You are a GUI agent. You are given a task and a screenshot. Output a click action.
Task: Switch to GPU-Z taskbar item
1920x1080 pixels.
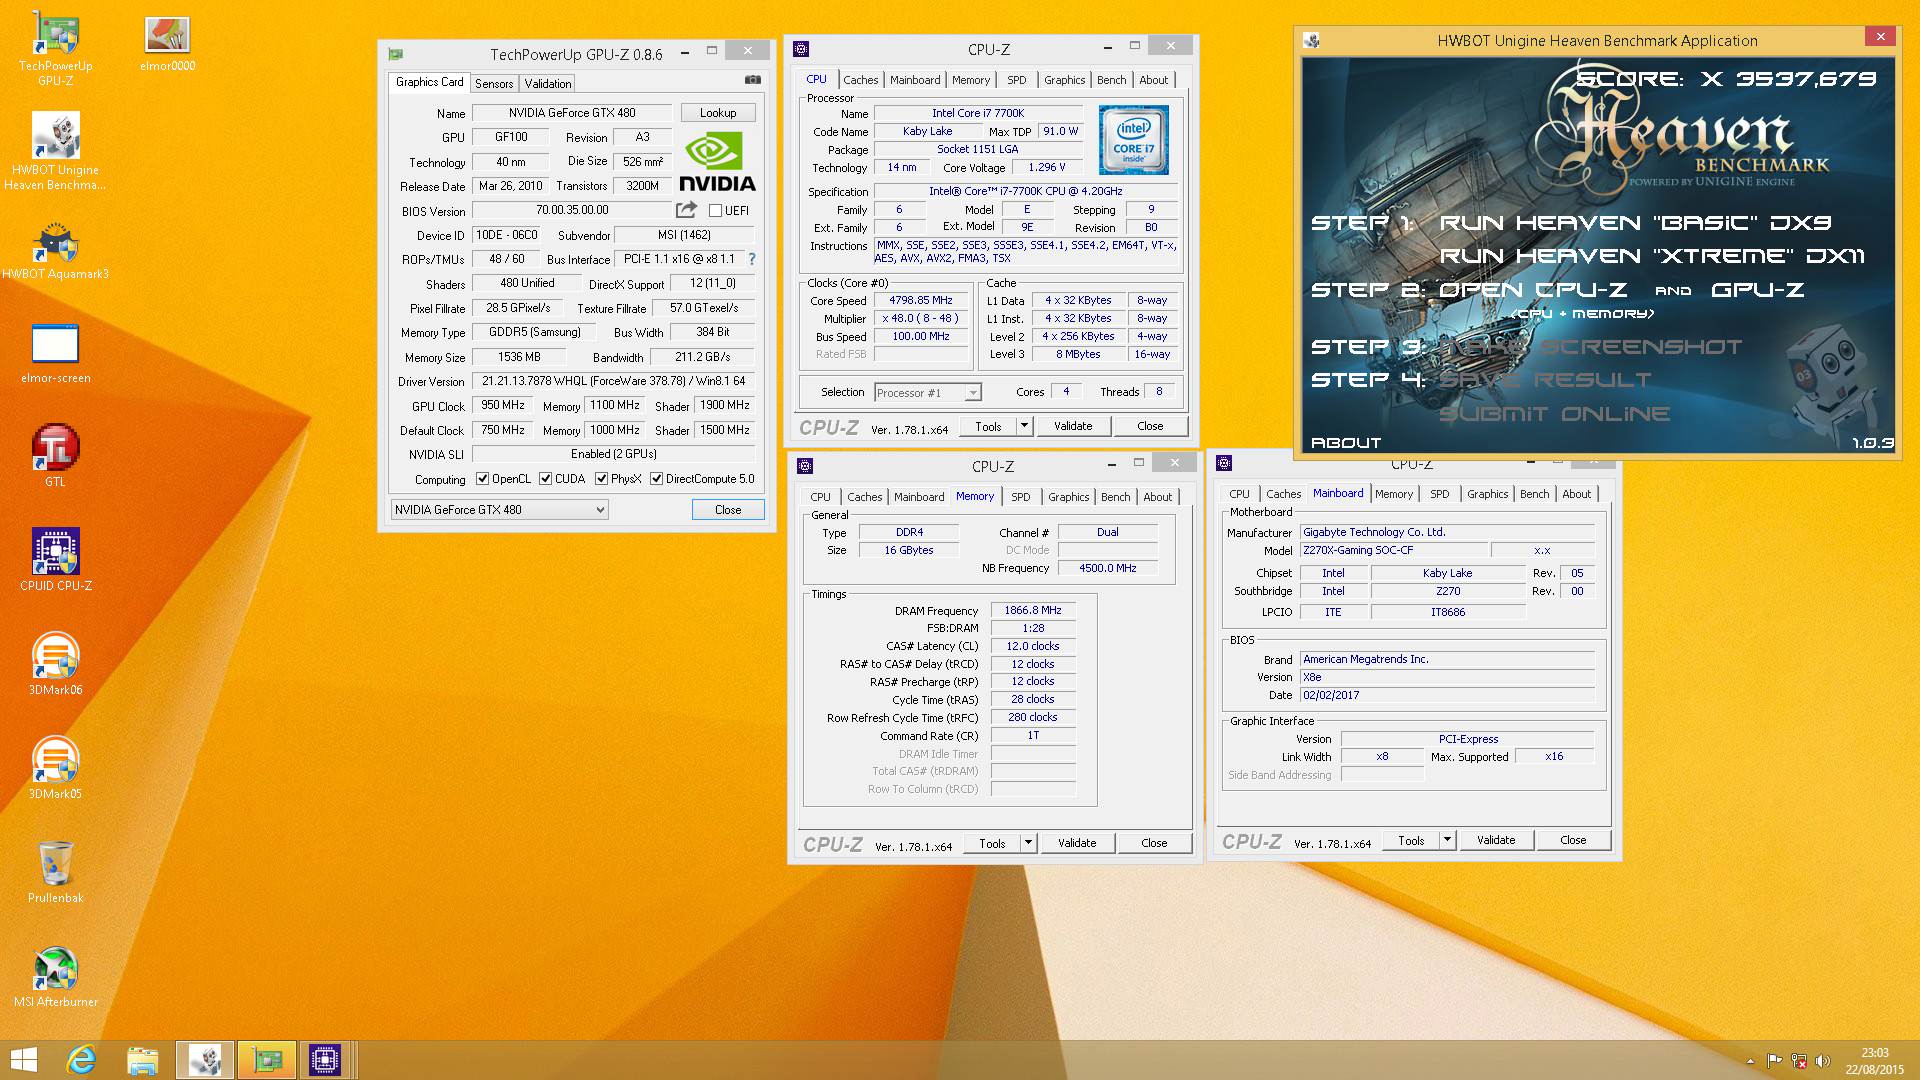(x=266, y=1060)
